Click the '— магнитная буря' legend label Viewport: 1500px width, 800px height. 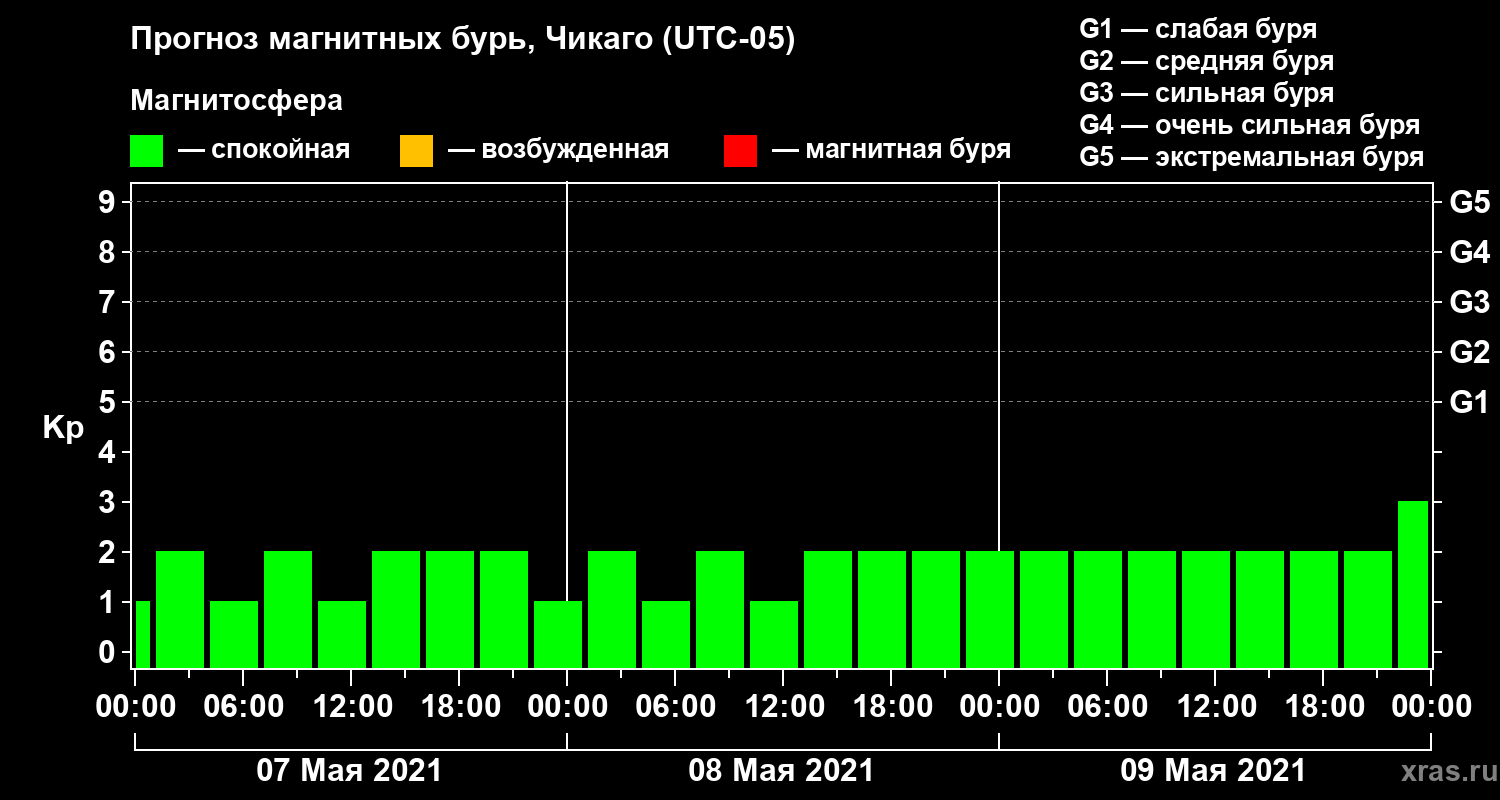point(891,150)
